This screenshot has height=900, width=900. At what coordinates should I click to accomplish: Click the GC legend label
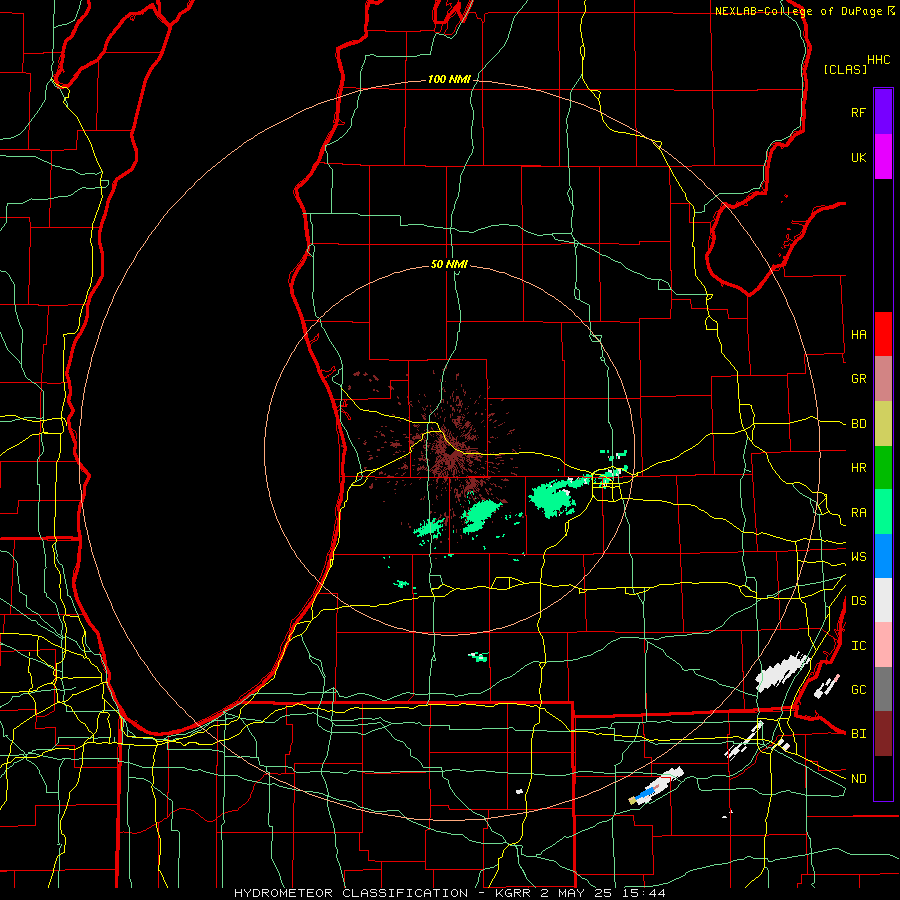pyautogui.click(x=858, y=690)
